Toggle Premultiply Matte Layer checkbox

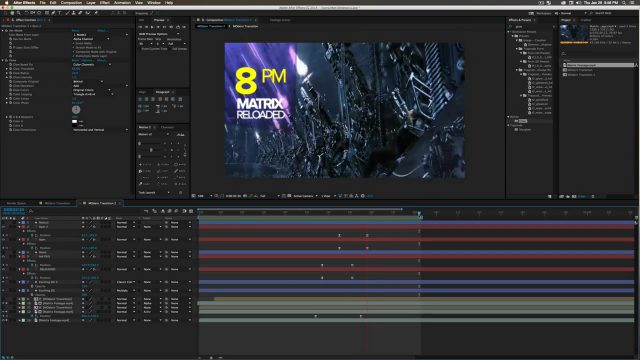click(x=74, y=56)
